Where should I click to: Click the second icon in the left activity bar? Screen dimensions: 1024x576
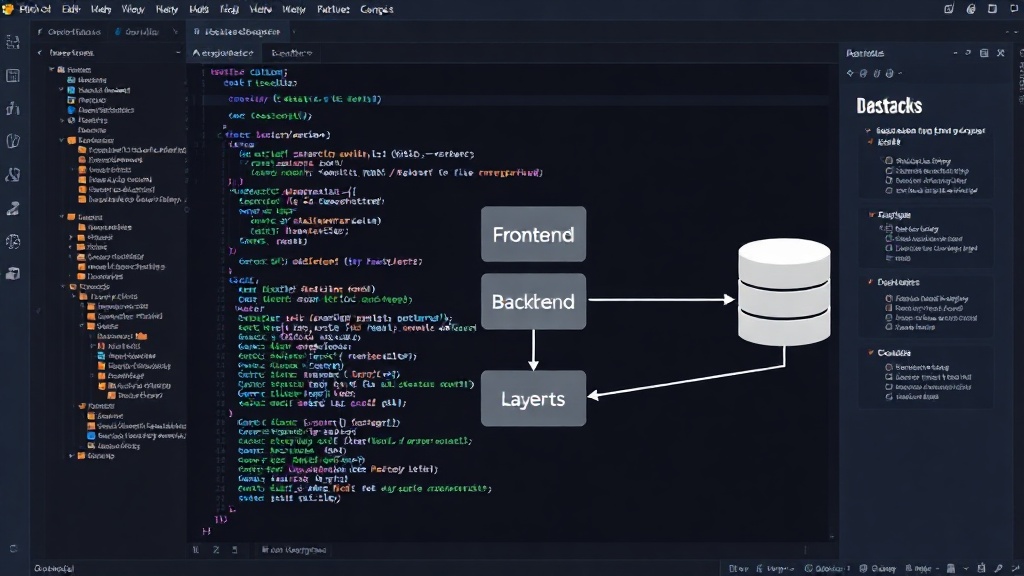pos(13,76)
